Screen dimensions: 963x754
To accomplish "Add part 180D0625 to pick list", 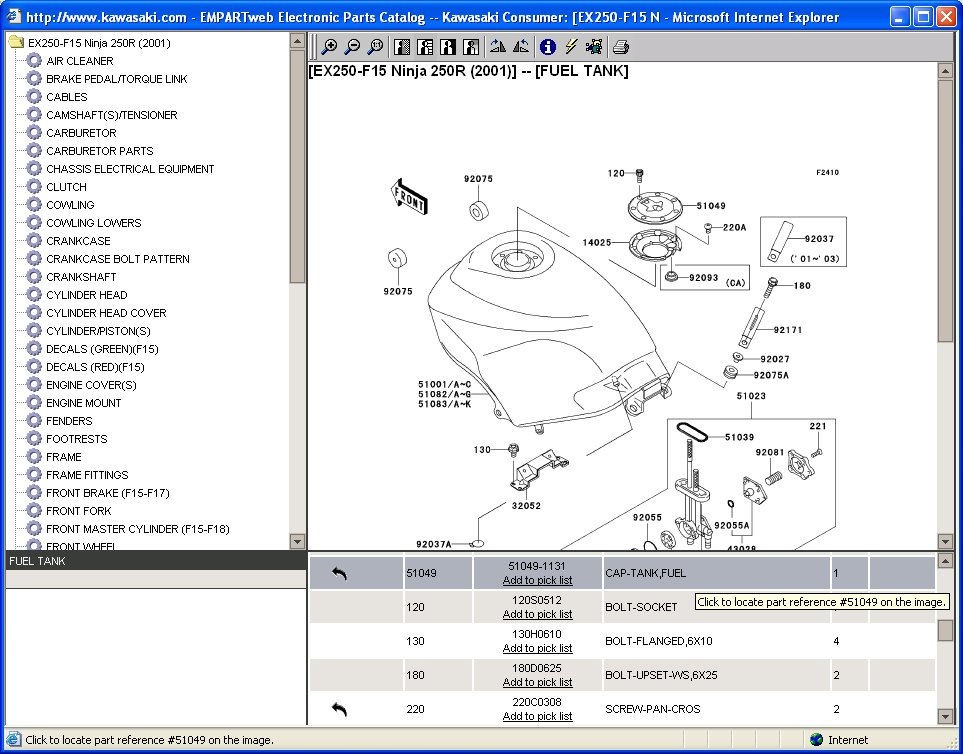I will [x=537, y=682].
